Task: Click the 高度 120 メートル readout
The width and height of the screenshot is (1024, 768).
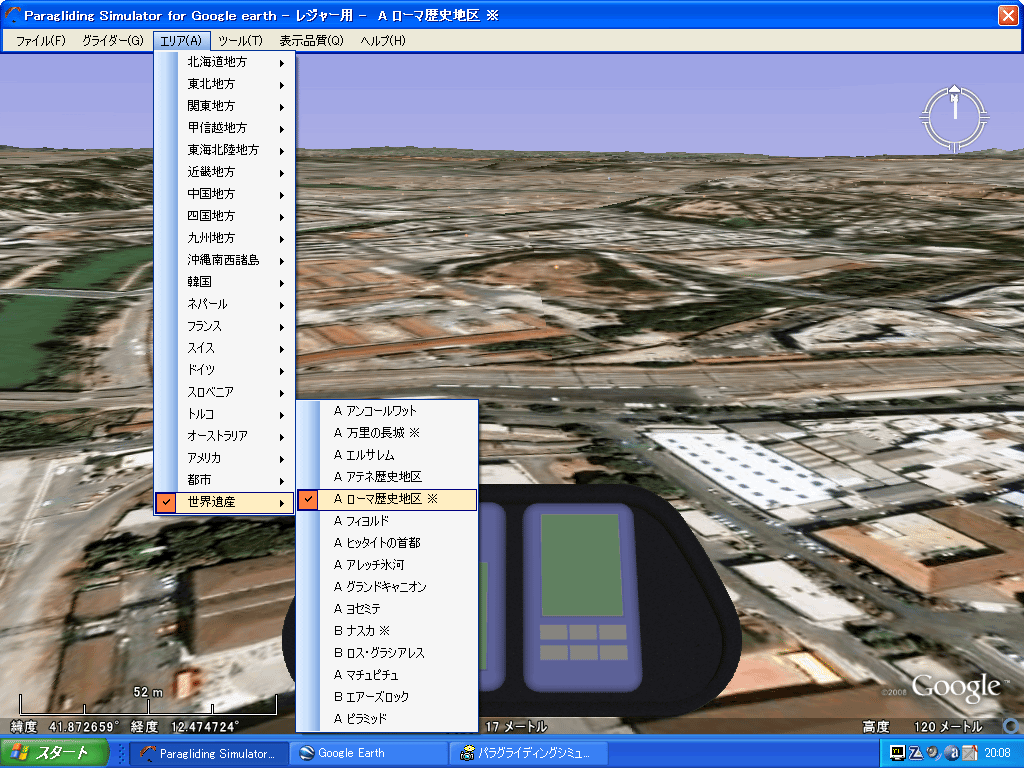Action: pos(922,726)
